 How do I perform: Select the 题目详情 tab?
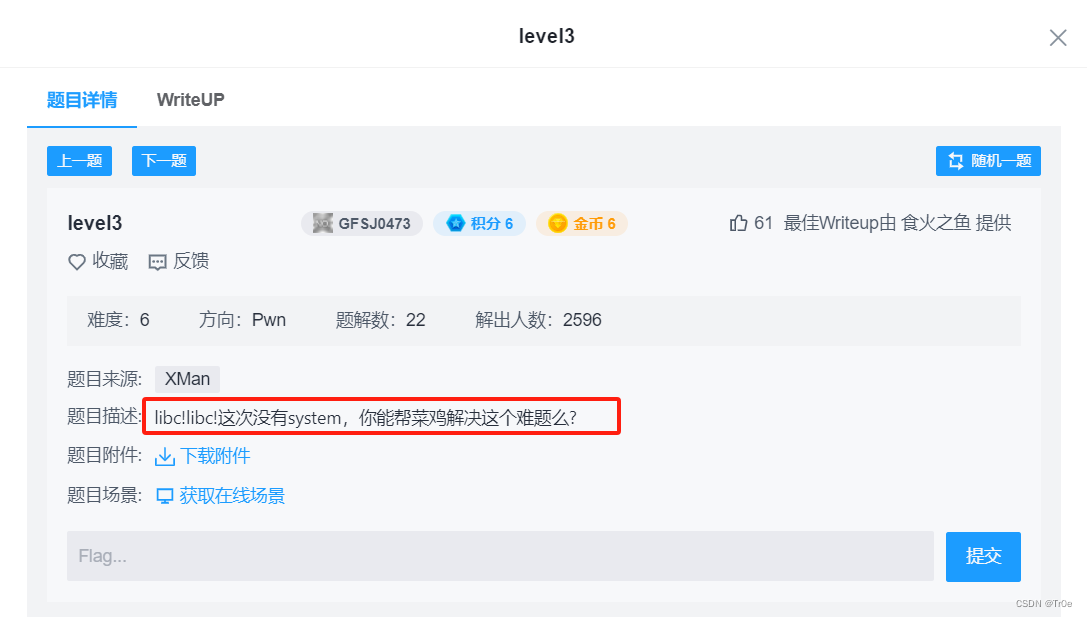point(81,100)
